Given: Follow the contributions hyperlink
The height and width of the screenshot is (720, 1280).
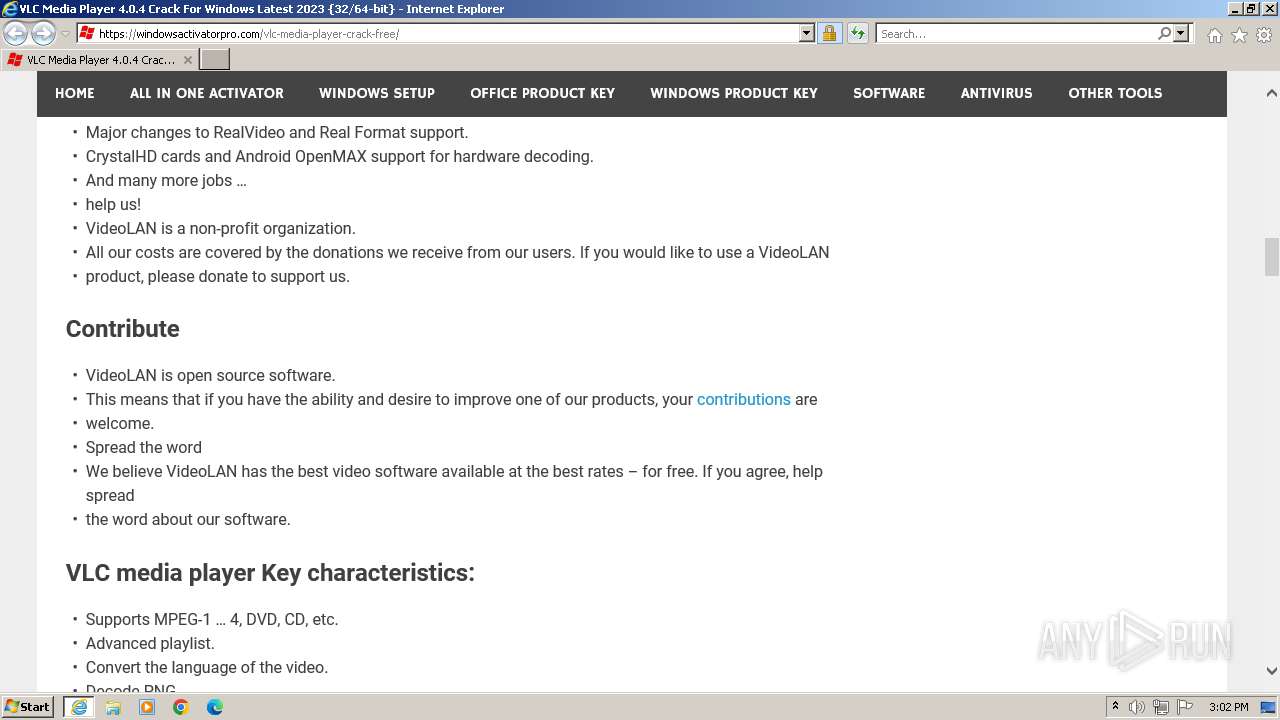Looking at the screenshot, I should (744, 399).
